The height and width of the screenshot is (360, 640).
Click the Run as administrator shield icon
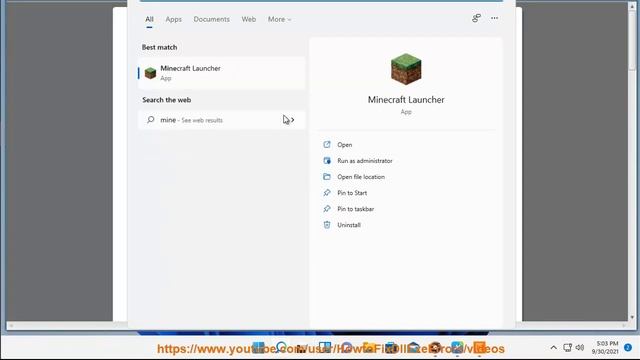[327, 160]
